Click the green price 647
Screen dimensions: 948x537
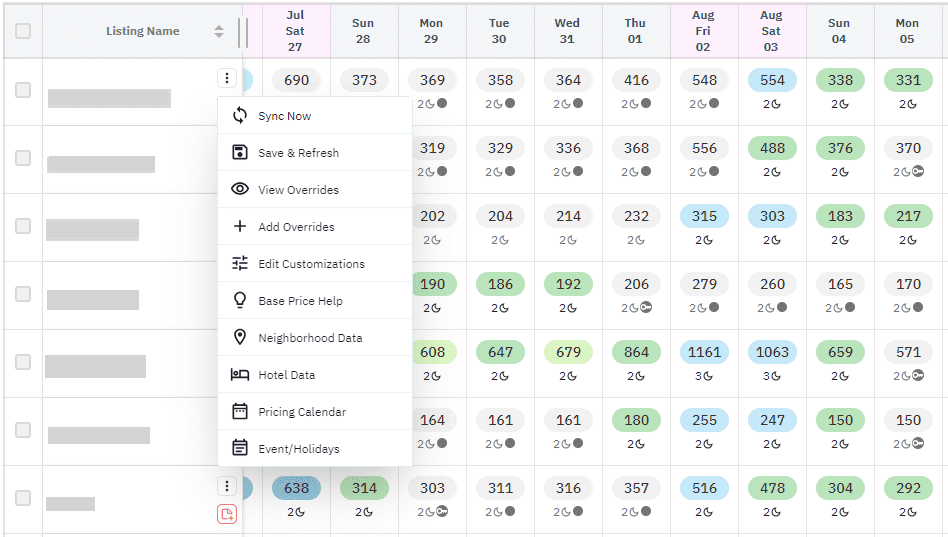click(x=500, y=352)
